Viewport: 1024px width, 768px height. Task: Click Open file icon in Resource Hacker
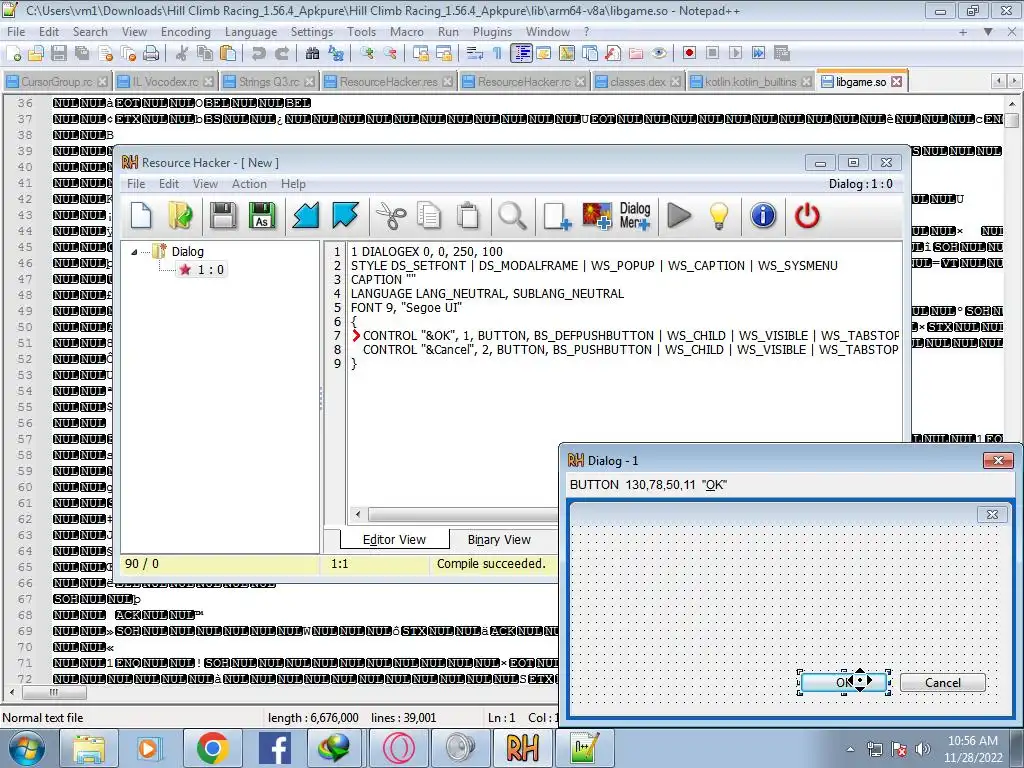tap(180, 216)
